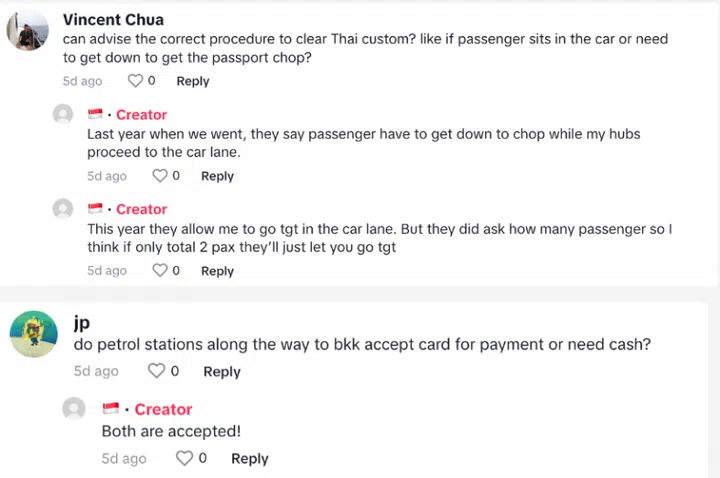
Task: Open jp's username link
Action: 82,323
